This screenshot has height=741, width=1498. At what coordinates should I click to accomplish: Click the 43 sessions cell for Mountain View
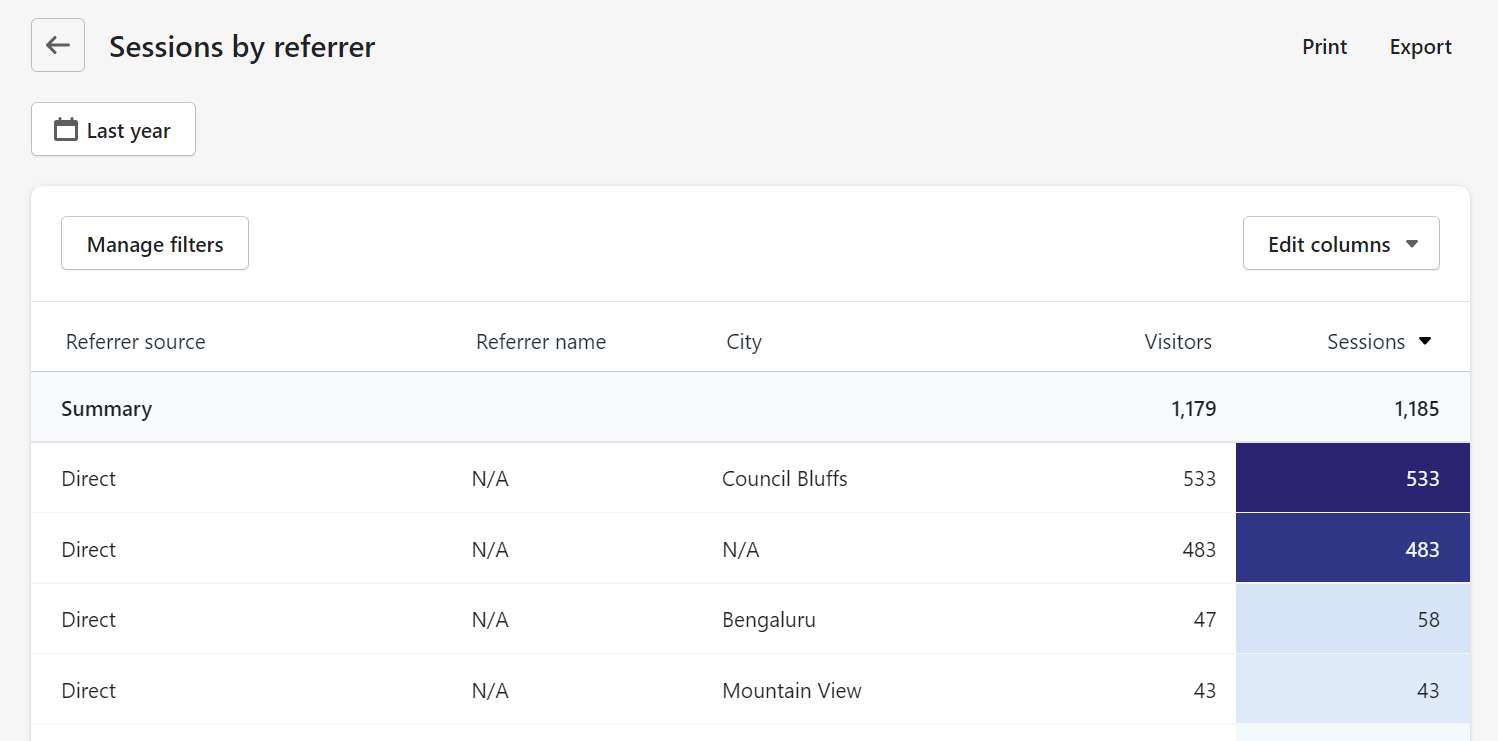point(1353,689)
